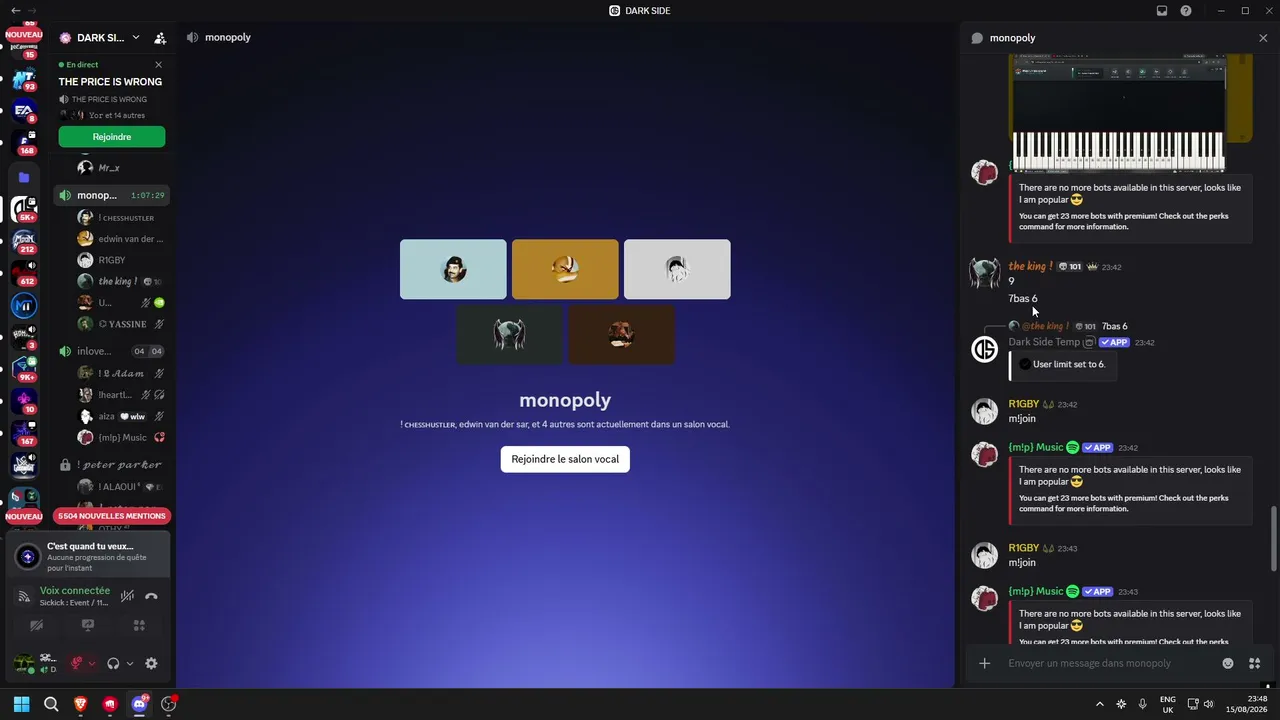1280x720 pixels.
Task: Open the Discord inbox icon
Action: pos(1162,11)
